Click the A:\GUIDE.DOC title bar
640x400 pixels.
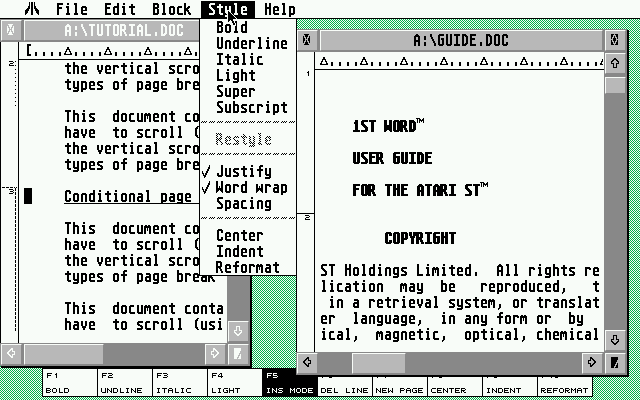coord(461,40)
